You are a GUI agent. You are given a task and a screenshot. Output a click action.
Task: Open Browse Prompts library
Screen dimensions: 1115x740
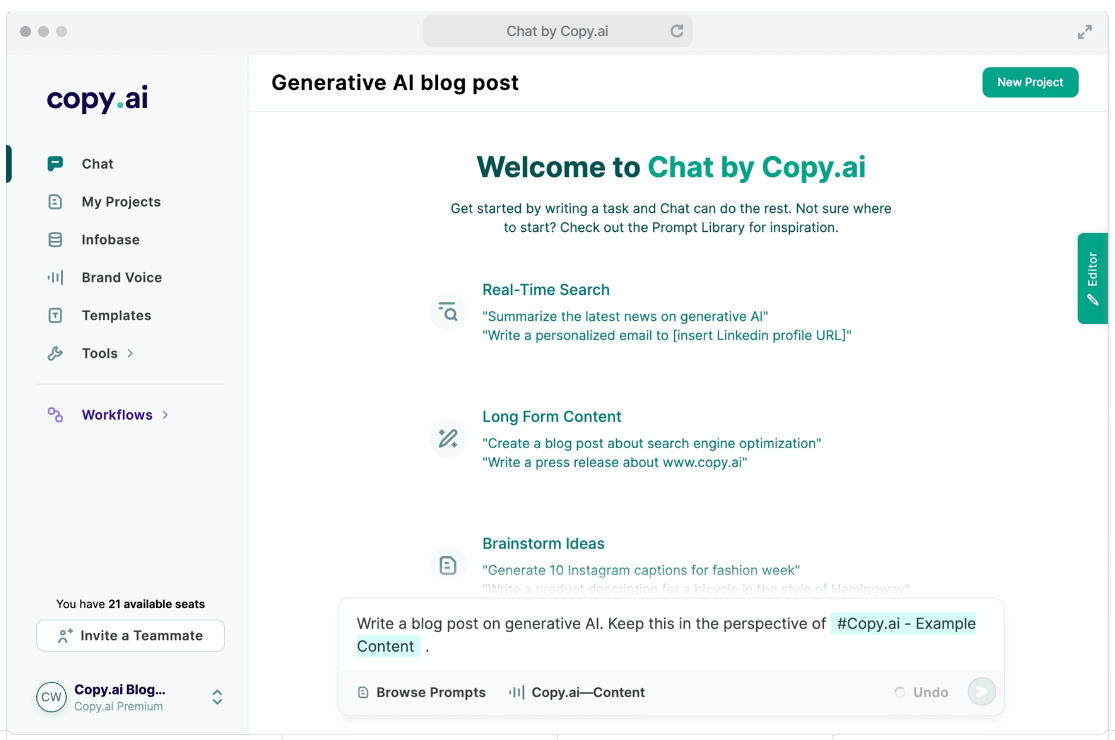pos(421,692)
